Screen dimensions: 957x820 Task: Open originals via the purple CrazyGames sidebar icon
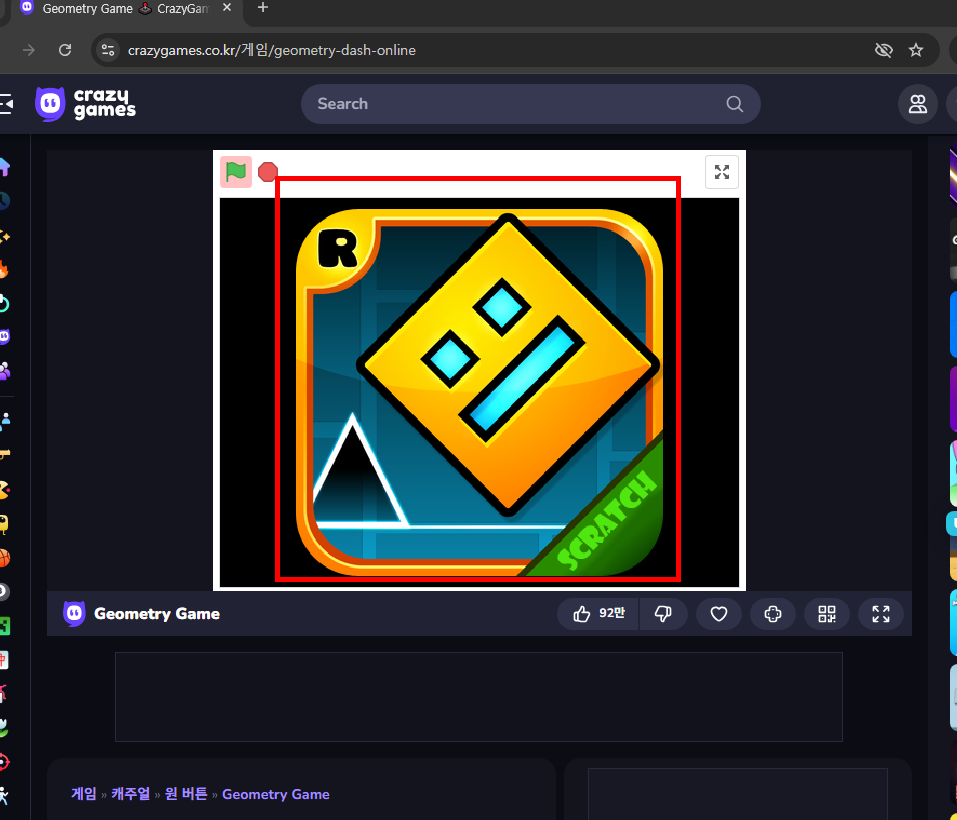(x=4, y=337)
